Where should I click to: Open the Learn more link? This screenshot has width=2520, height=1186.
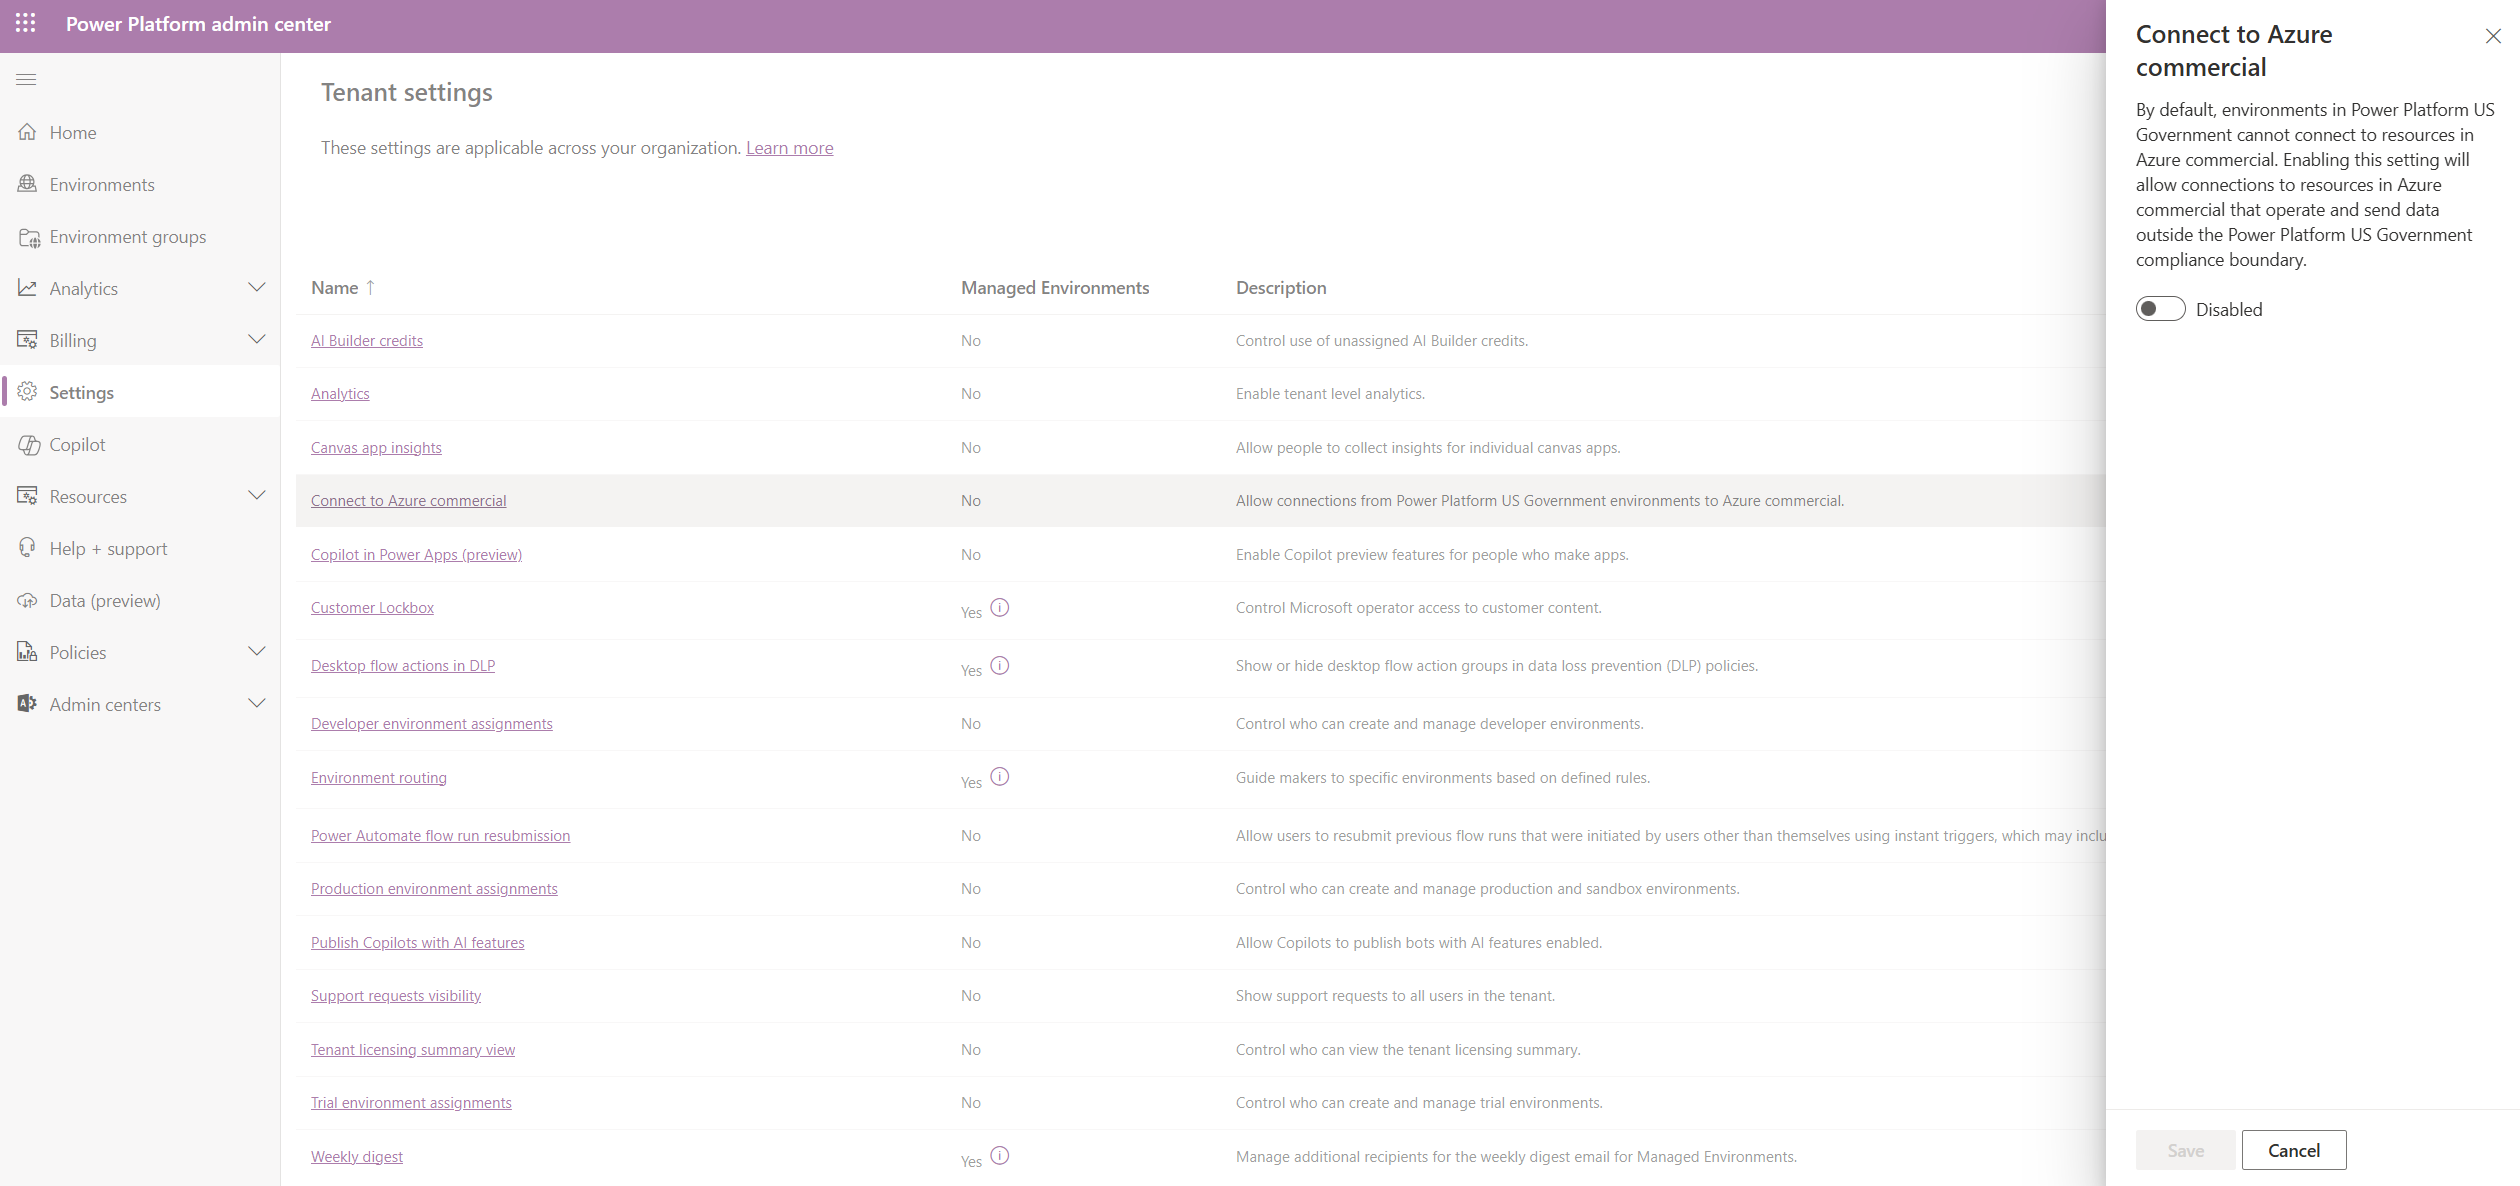tap(789, 147)
